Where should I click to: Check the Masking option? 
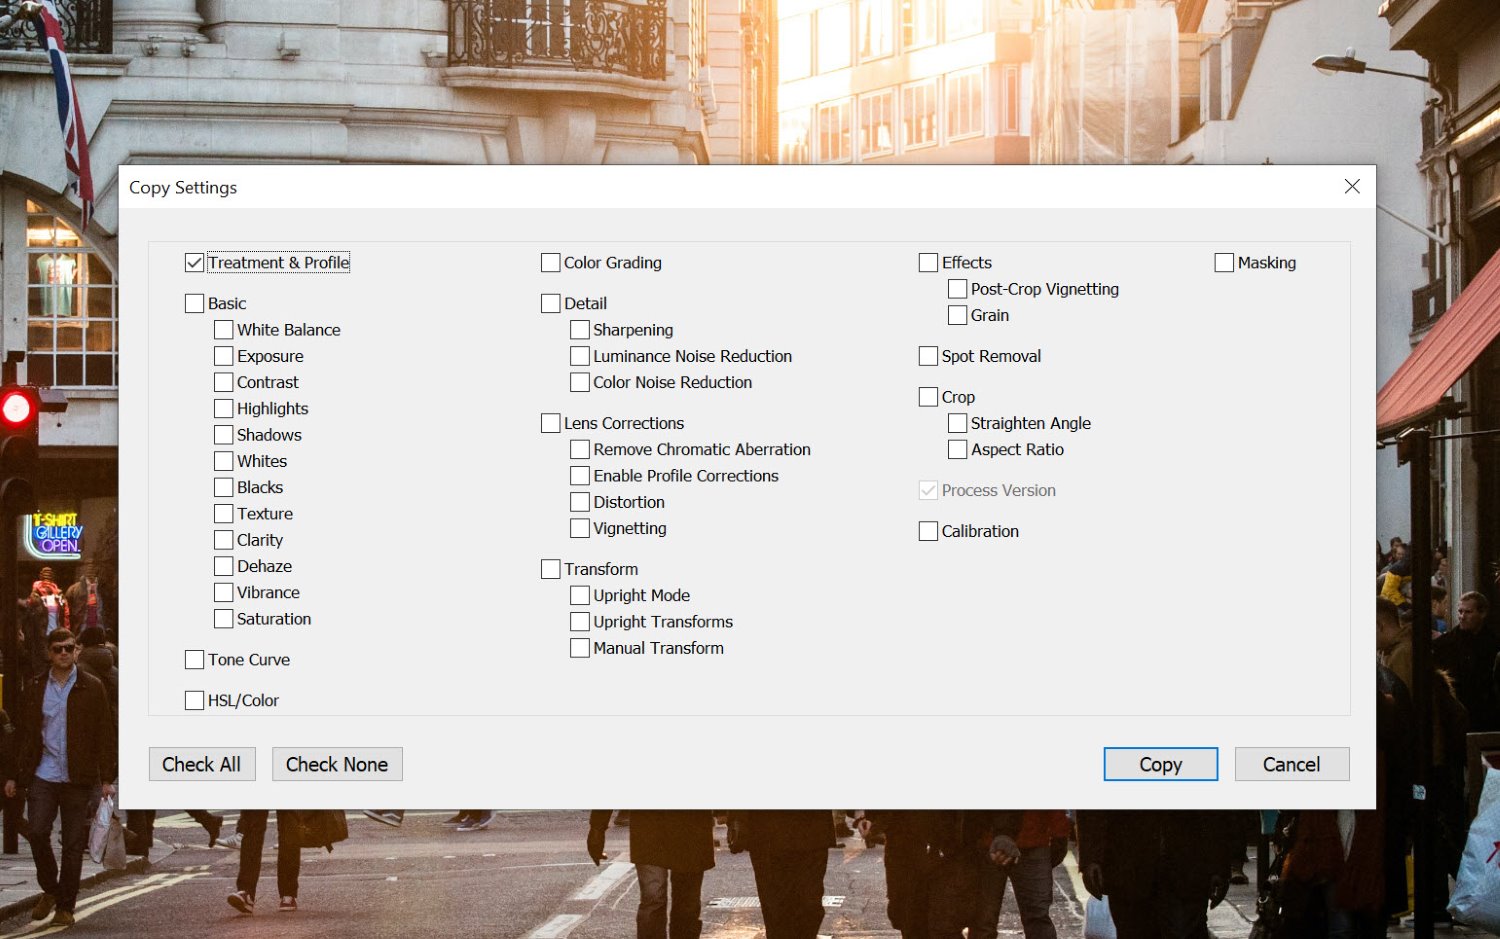[x=1223, y=262]
